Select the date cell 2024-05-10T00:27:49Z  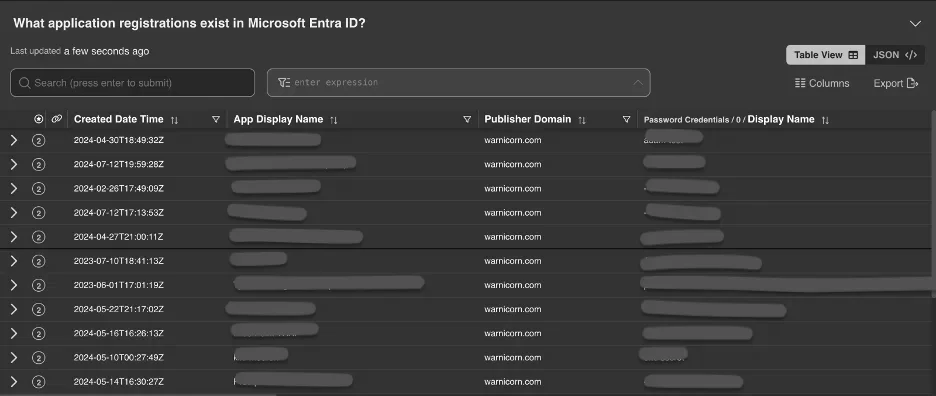coord(119,358)
